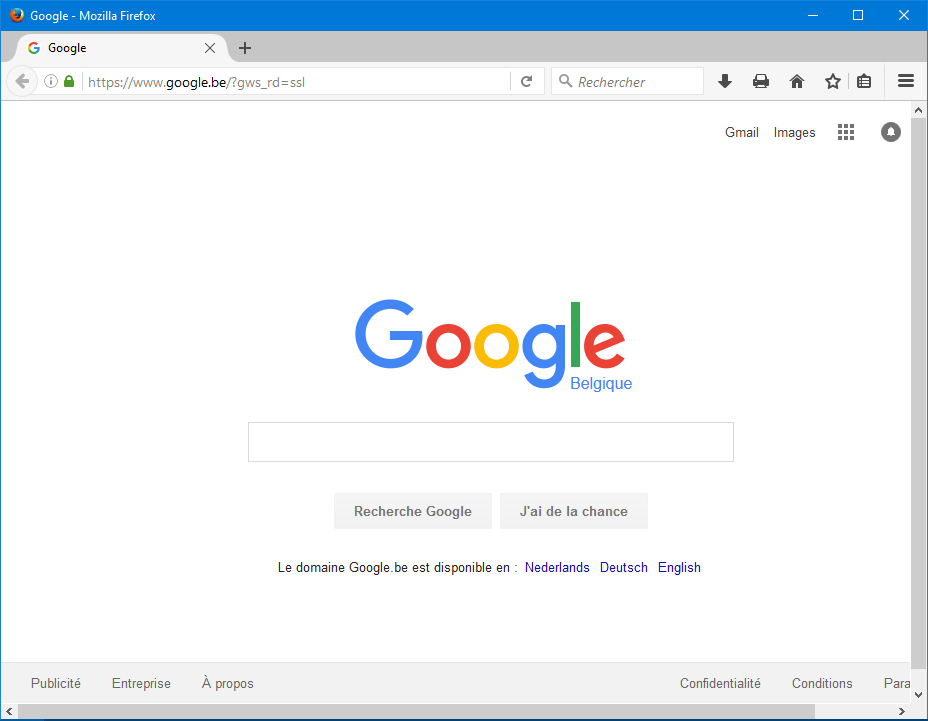Viewport: 928px width, 721px height.
Task: Switch Google to English
Action: point(679,567)
